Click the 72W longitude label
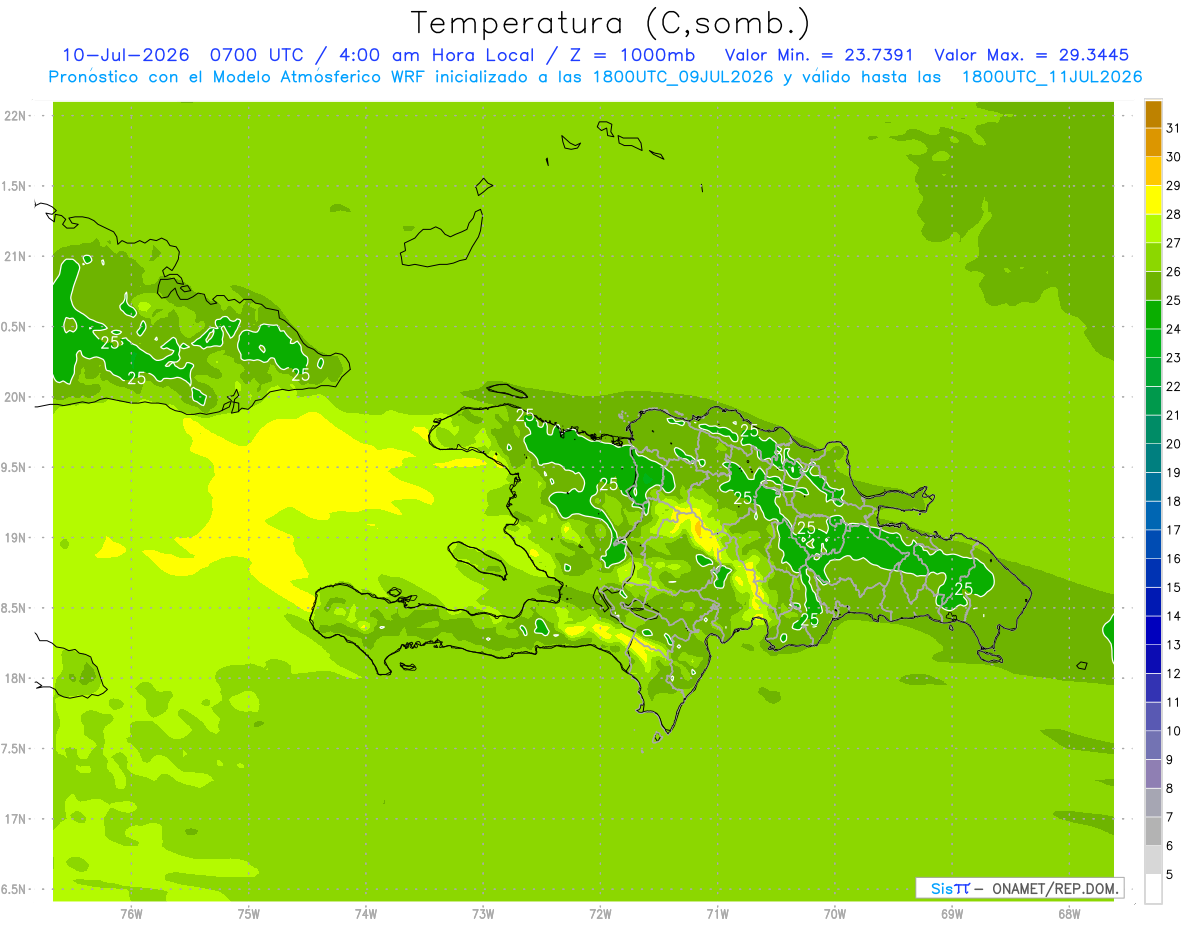This screenshot has width=1200, height=927. [600, 913]
